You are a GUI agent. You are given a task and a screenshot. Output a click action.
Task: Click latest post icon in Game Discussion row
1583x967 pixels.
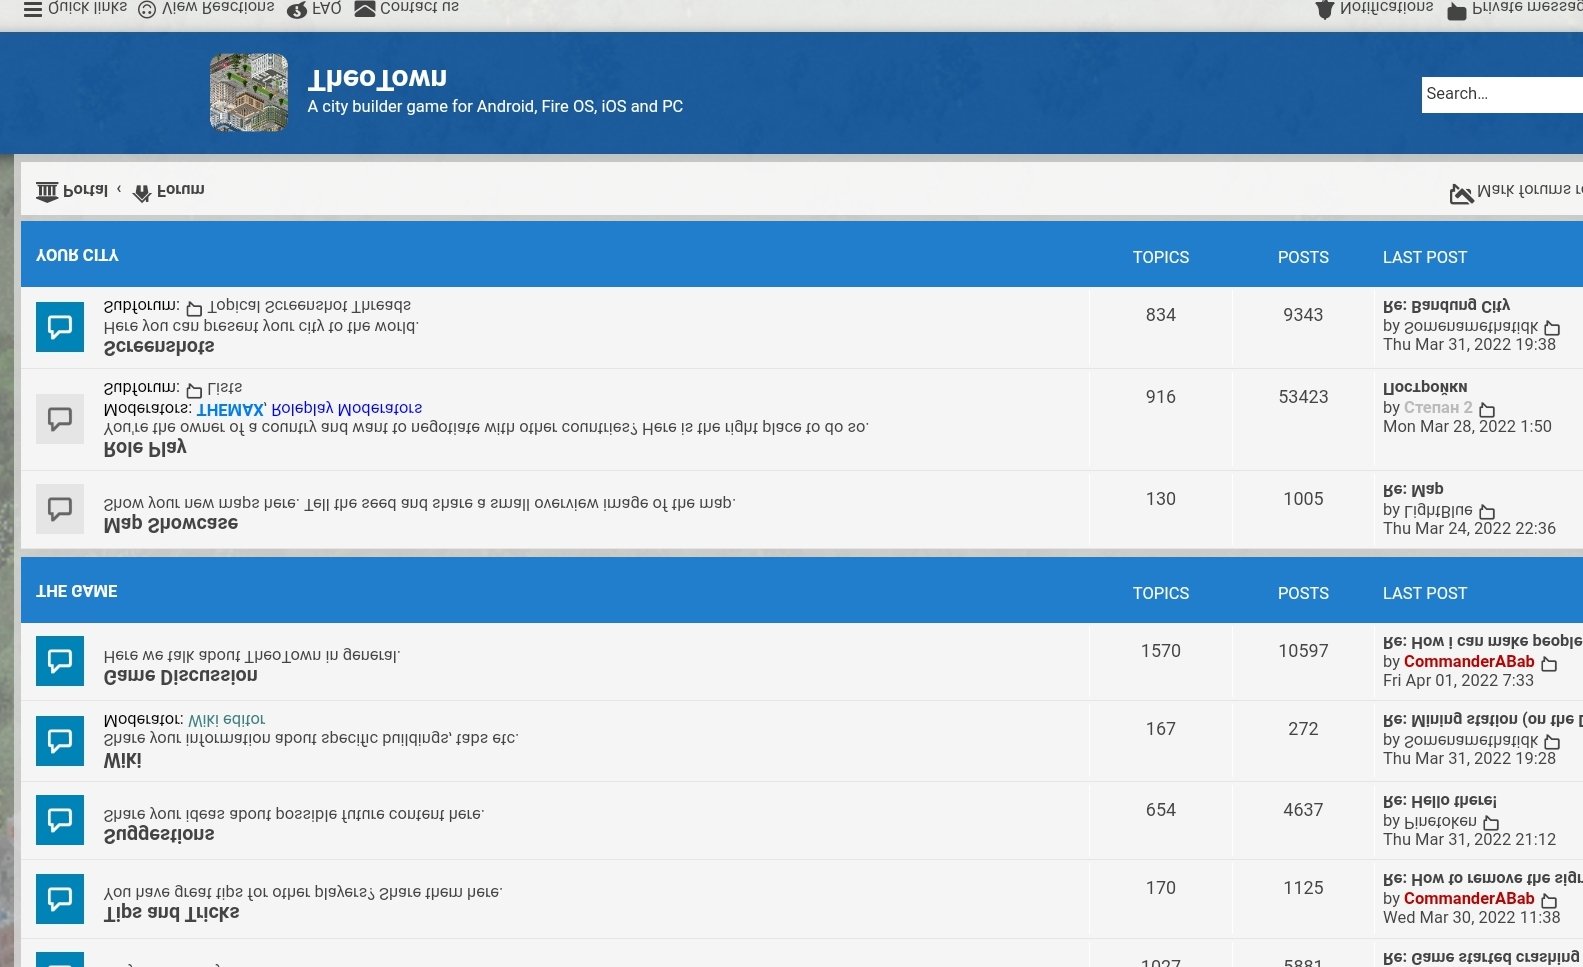point(1549,664)
